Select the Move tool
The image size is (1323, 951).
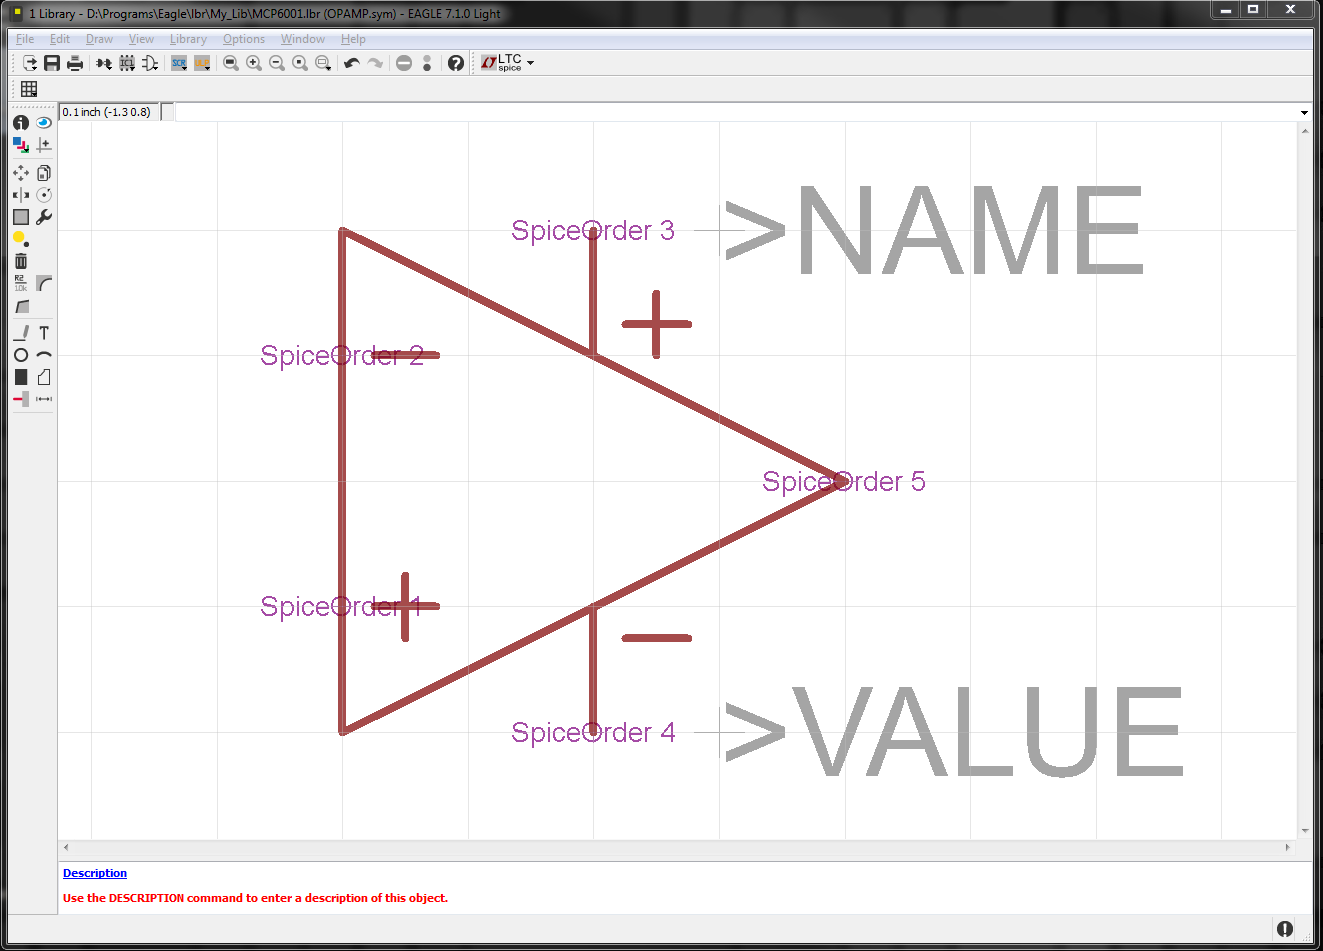point(20,173)
